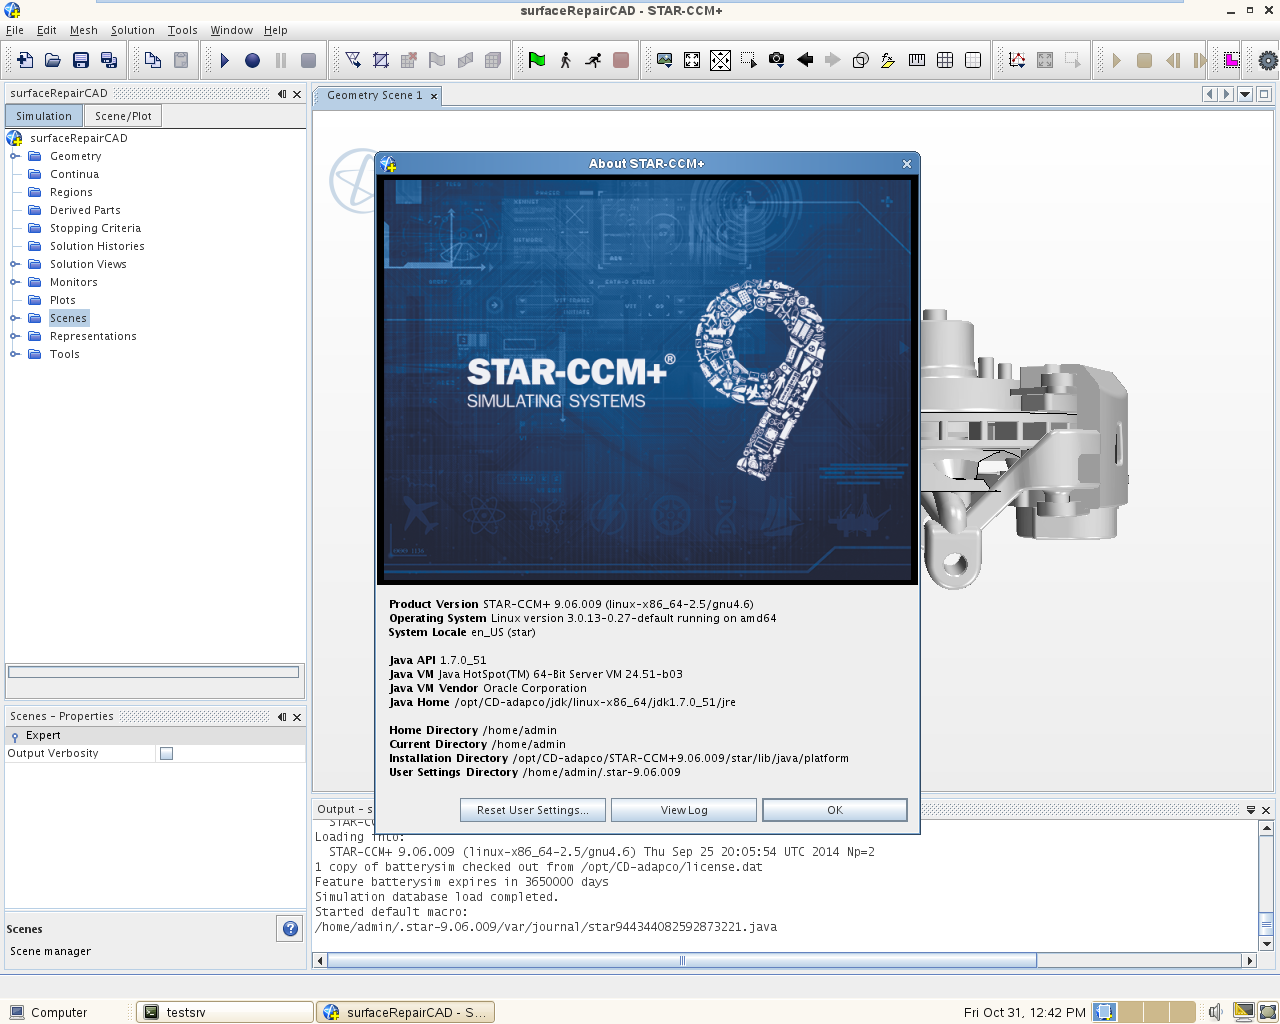Click the green flag initialize icon
This screenshot has width=1280, height=1024.
click(537, 60)
